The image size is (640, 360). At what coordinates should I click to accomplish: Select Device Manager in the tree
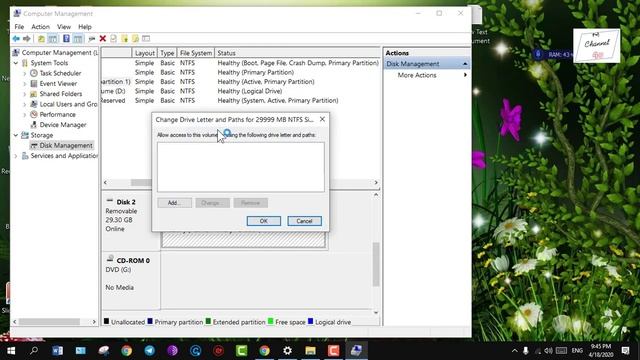click(63, 124)
